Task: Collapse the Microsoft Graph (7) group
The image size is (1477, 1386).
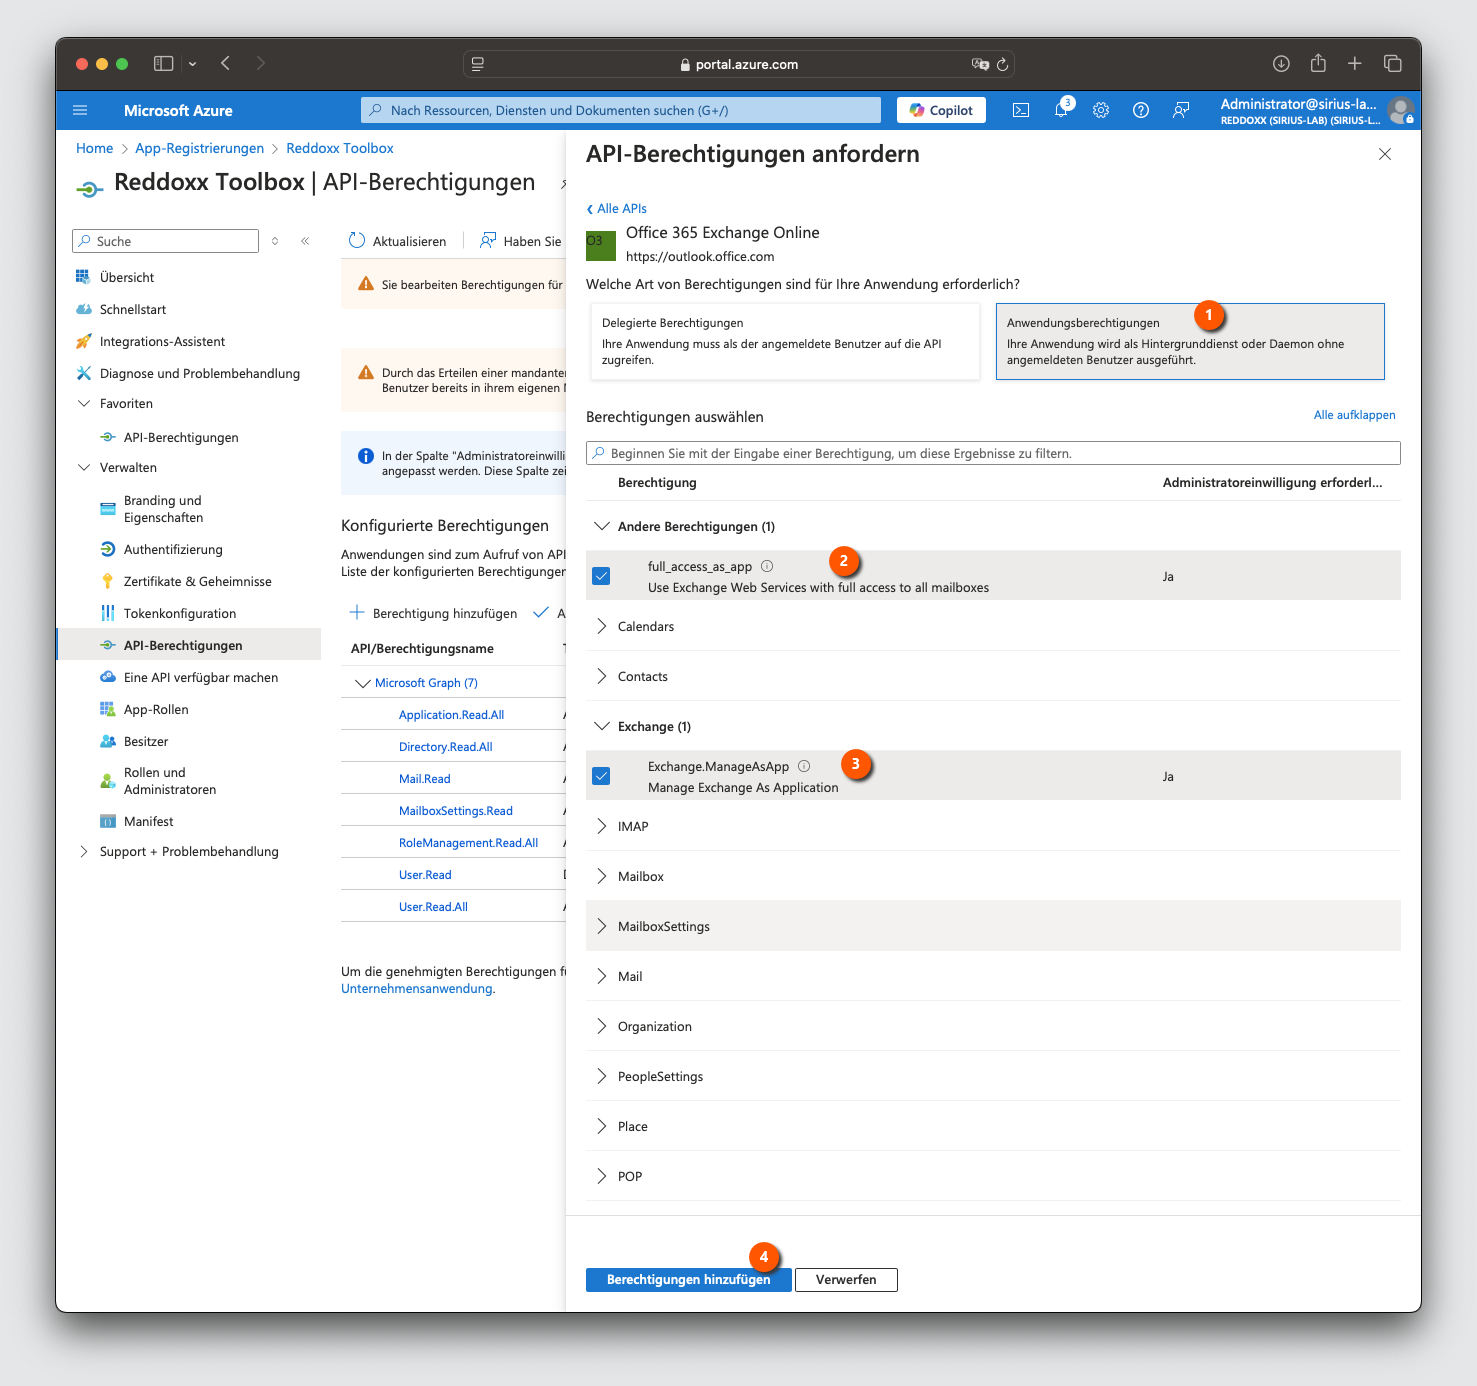Action: (x=363, y=683)
